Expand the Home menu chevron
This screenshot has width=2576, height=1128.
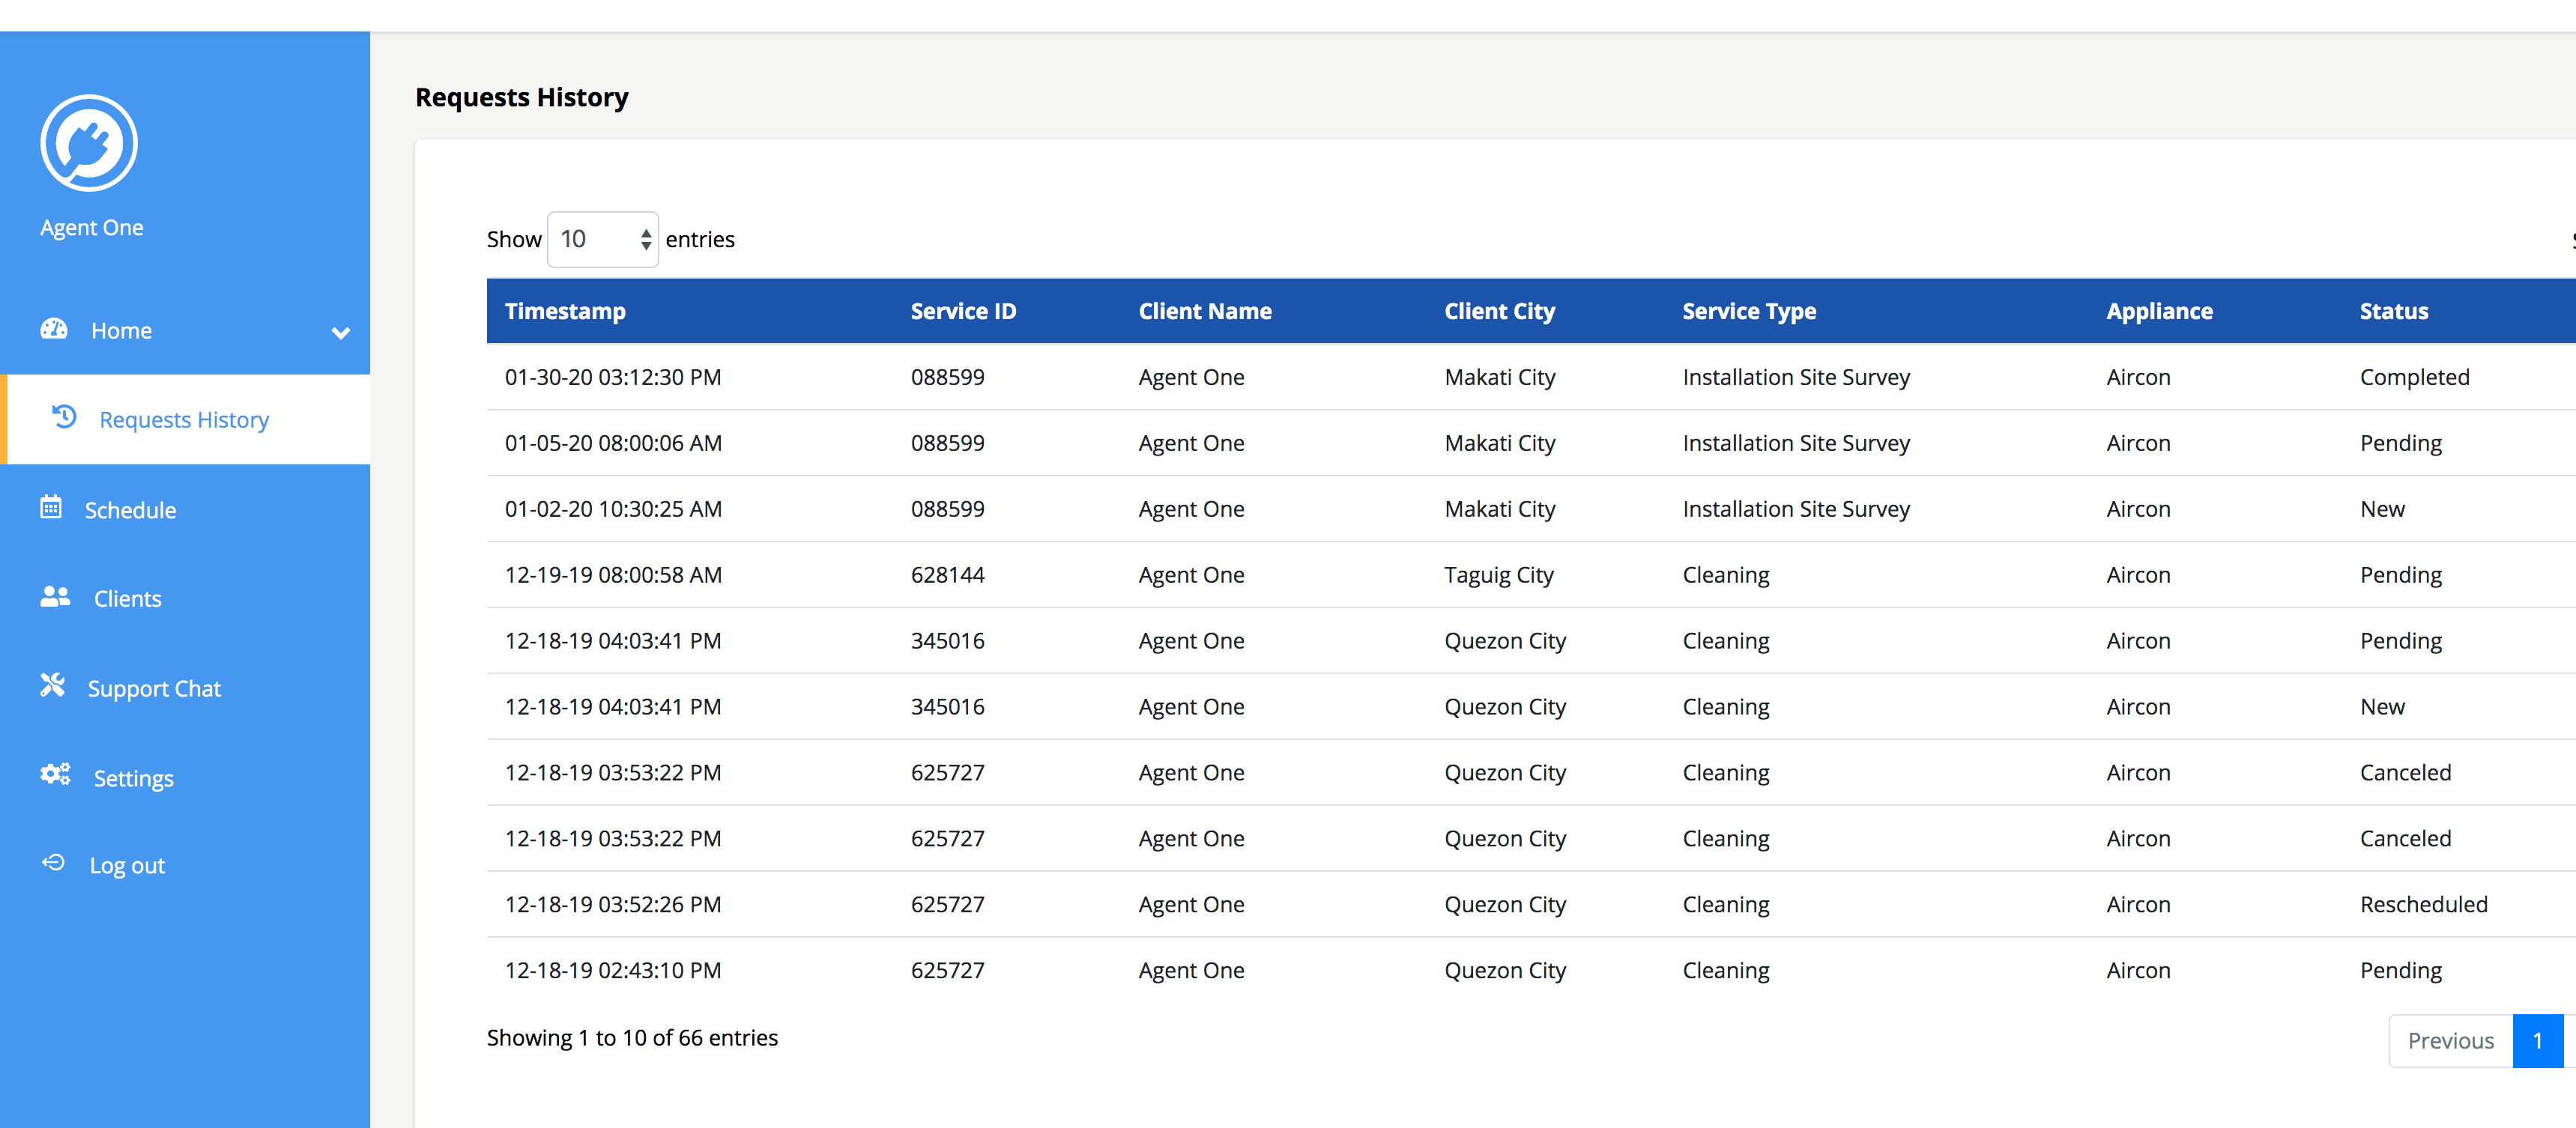click(x=341, y=333)
